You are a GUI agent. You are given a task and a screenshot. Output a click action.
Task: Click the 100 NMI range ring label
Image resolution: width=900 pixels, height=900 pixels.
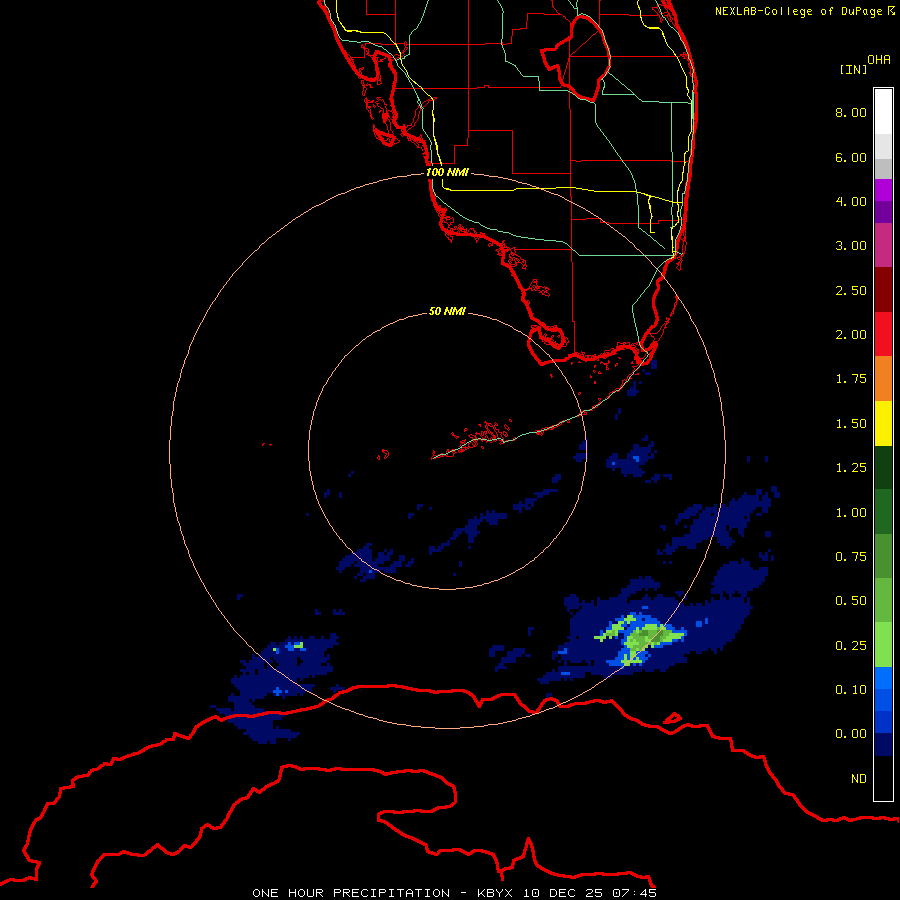(x=447, y=172)
